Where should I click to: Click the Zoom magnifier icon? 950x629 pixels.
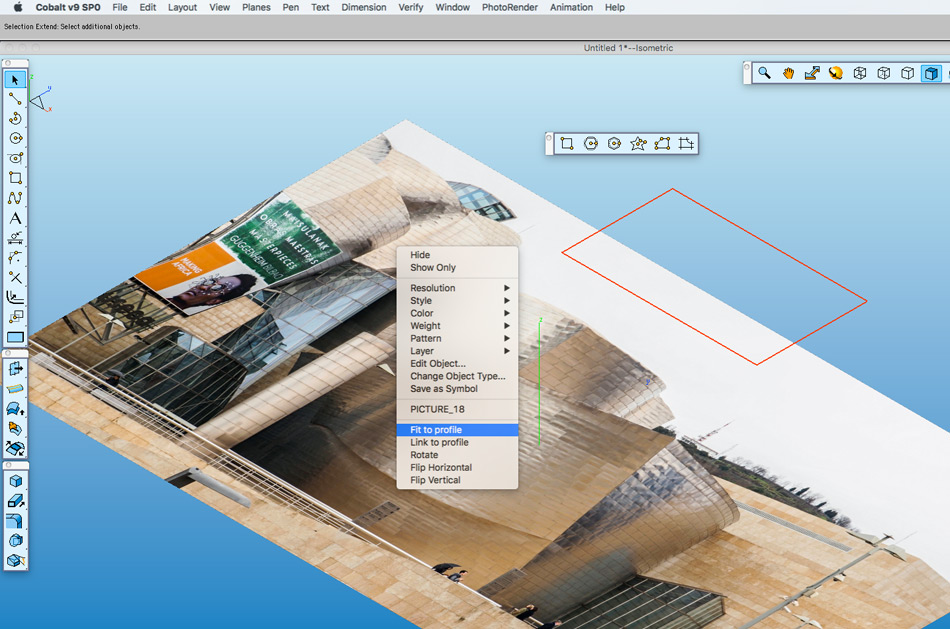pyautogui.click(x=764, y=73)
